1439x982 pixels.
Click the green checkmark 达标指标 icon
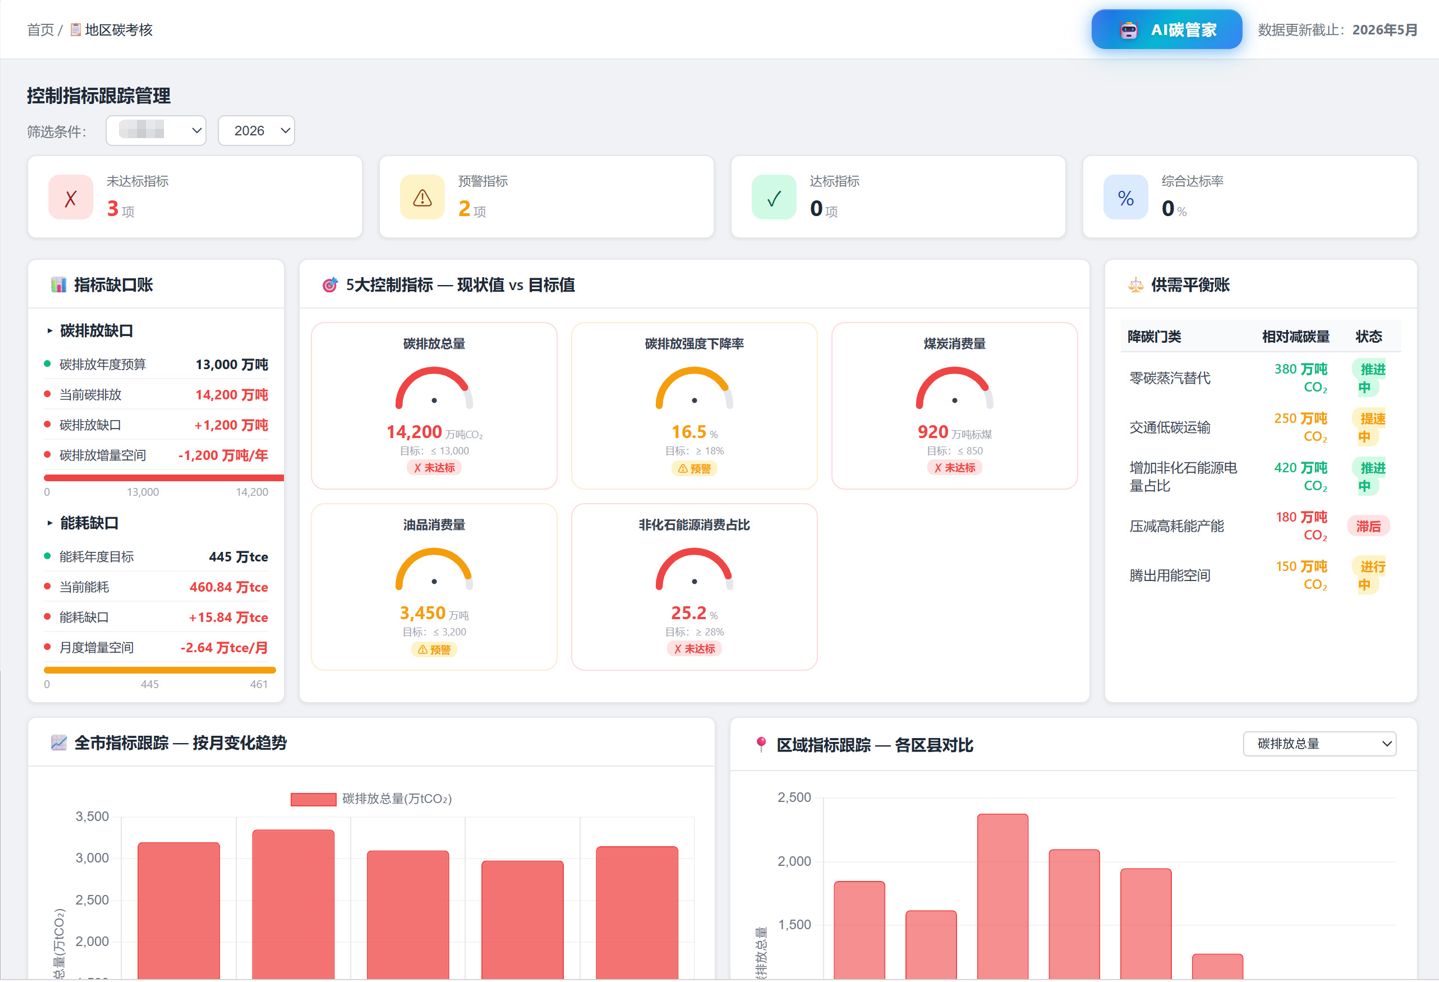(774, 197)
